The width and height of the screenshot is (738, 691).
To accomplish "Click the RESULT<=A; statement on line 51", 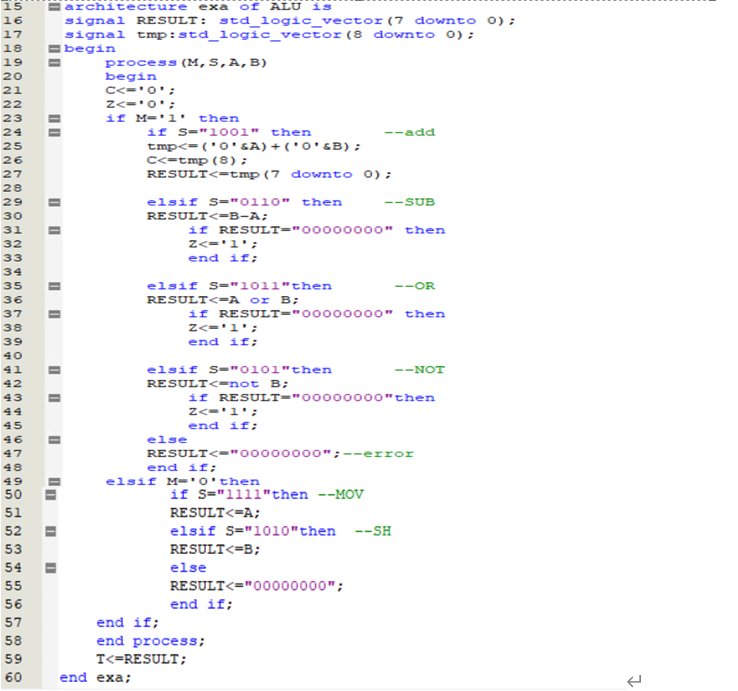I will [x=215, y=513].
